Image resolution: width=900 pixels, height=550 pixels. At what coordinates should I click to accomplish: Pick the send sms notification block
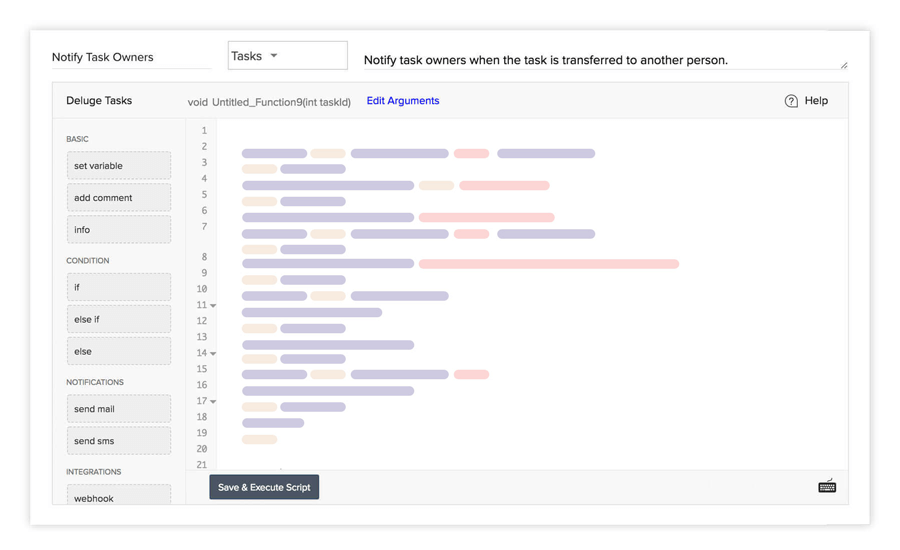pyautogui.click(x=119, y=441)
